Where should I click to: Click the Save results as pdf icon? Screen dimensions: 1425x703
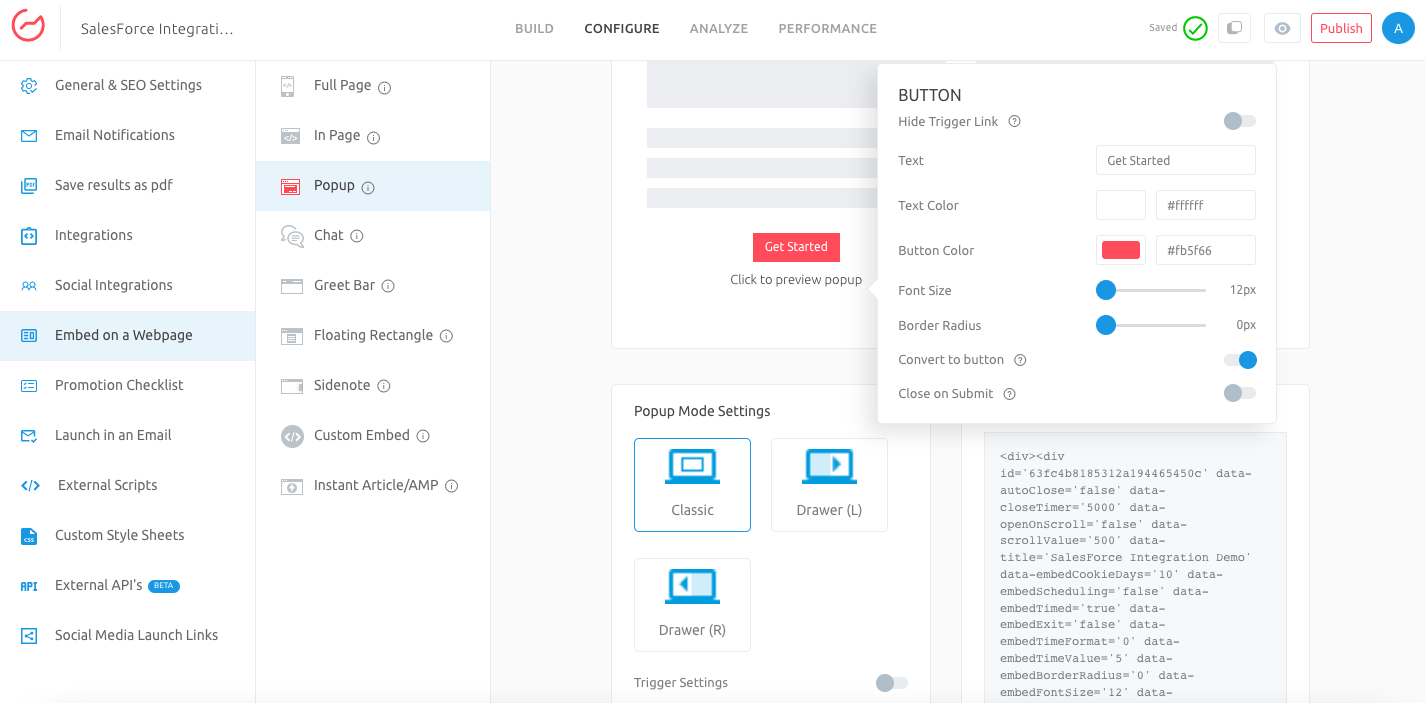(x=29, y=185)
